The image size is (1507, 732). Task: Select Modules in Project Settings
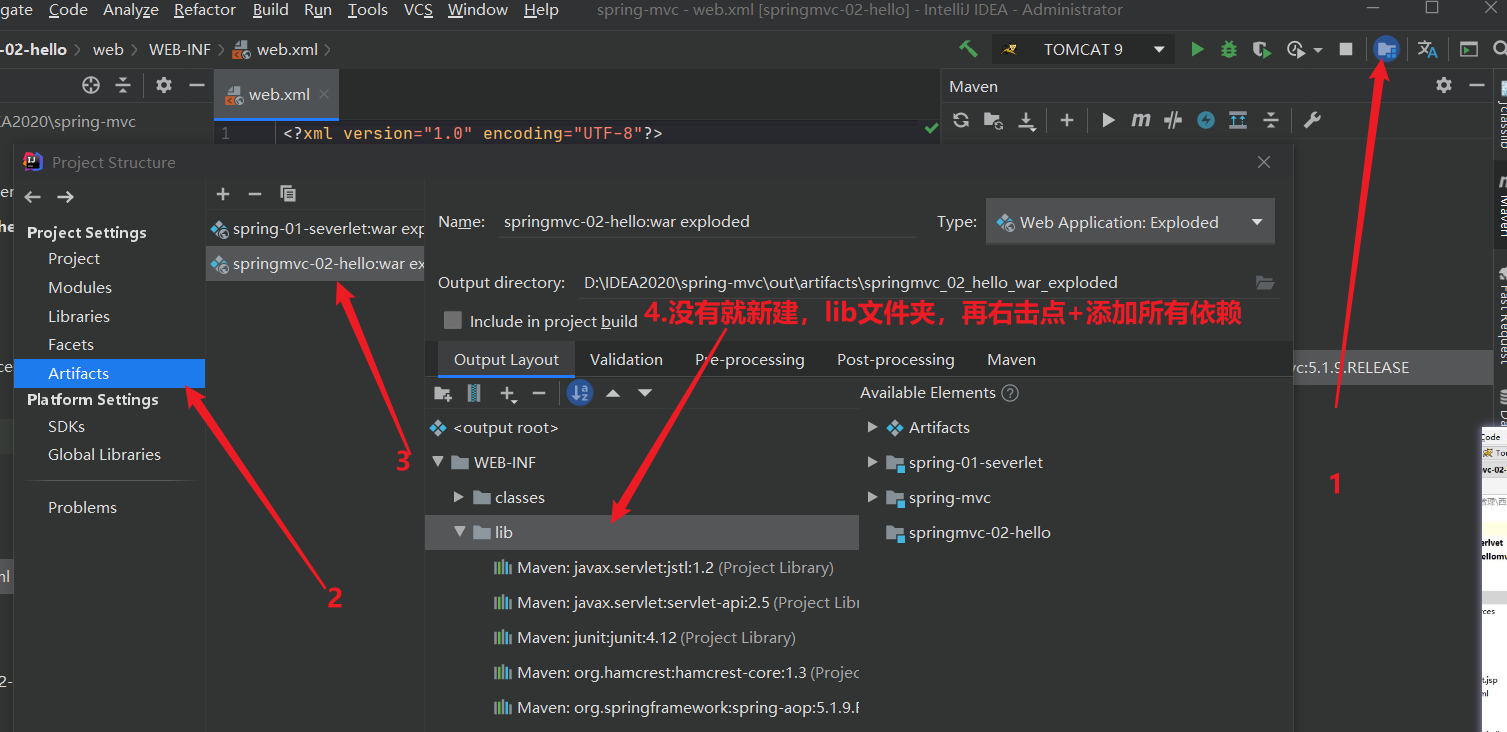point(80,287)
